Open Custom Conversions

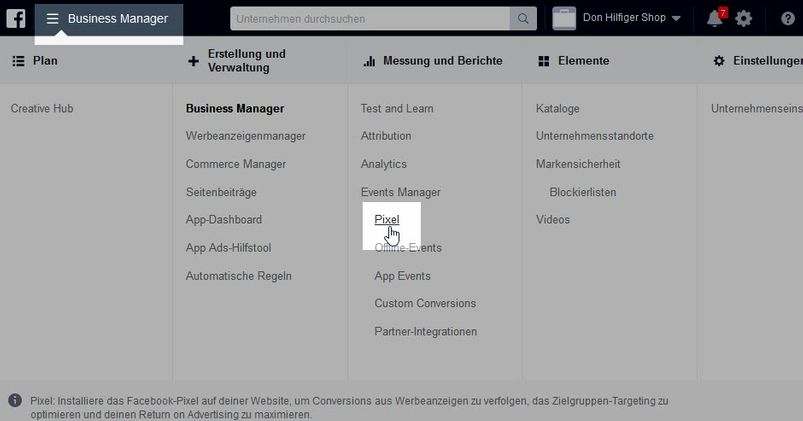pos(425,303)
